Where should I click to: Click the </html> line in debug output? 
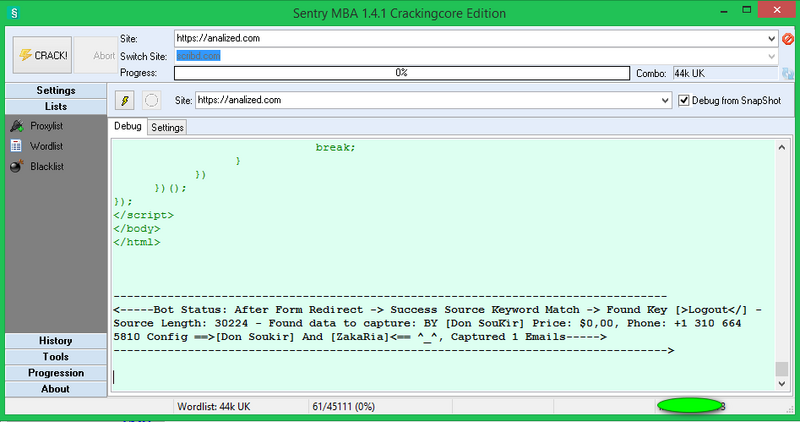point(137,242)
